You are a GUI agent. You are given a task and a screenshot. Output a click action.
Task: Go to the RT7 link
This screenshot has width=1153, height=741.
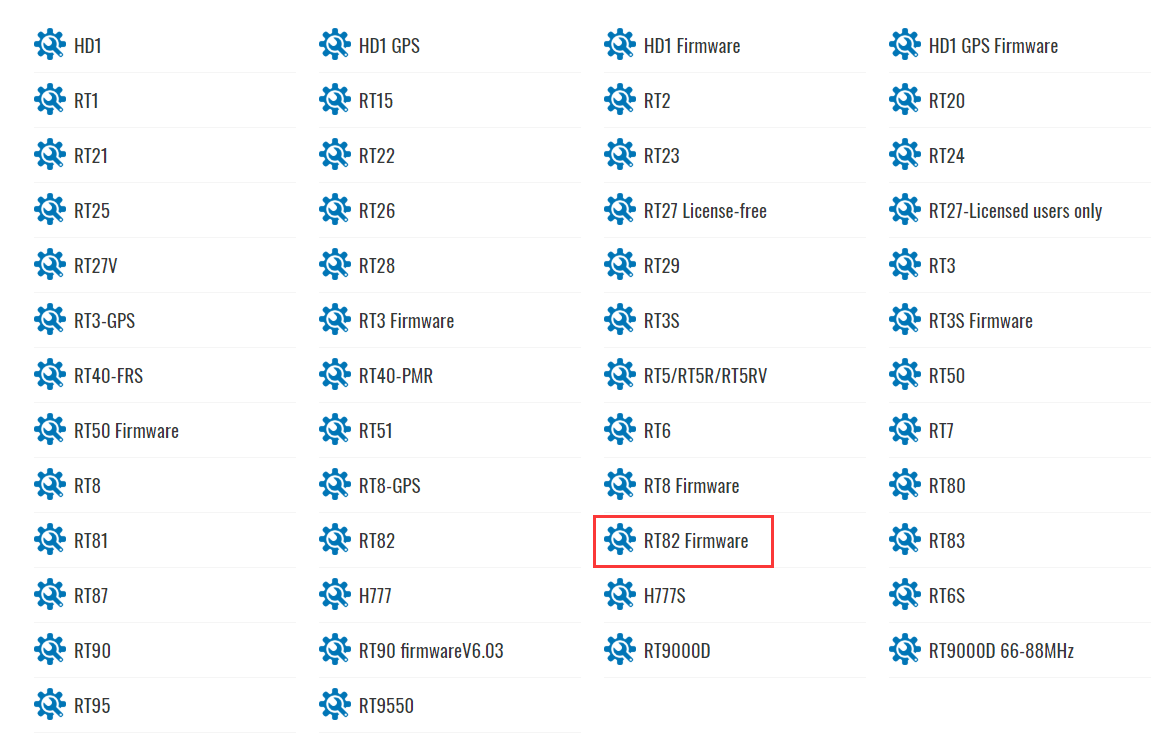pos(941,431)
